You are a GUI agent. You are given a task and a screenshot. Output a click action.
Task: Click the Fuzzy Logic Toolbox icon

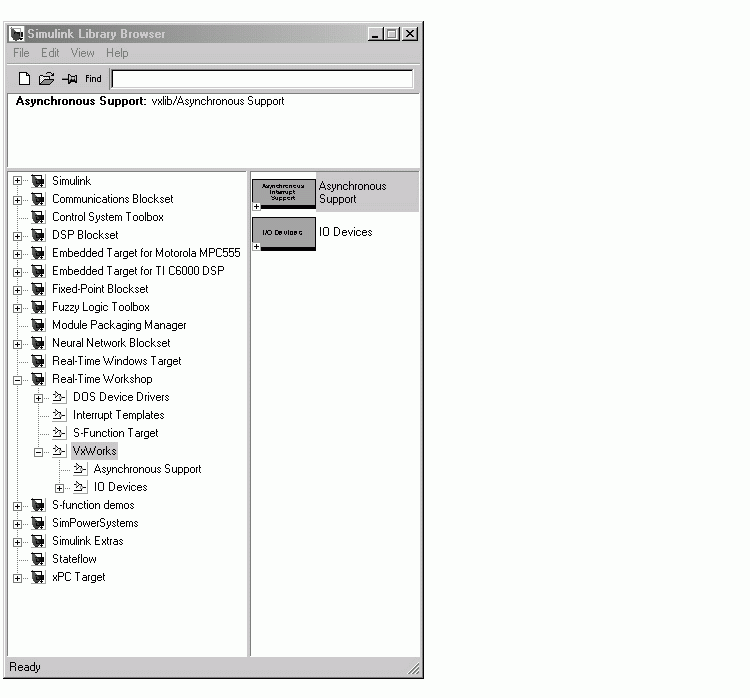coord(38,307)
